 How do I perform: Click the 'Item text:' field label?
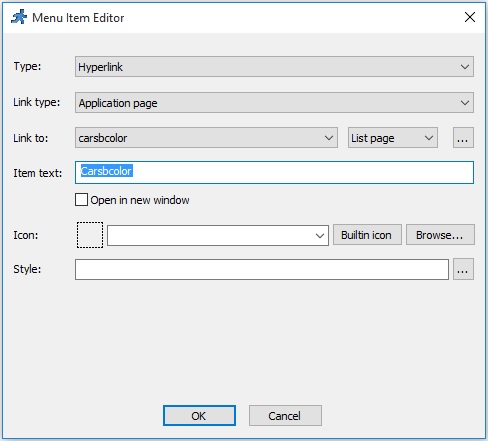coord(38,173)
